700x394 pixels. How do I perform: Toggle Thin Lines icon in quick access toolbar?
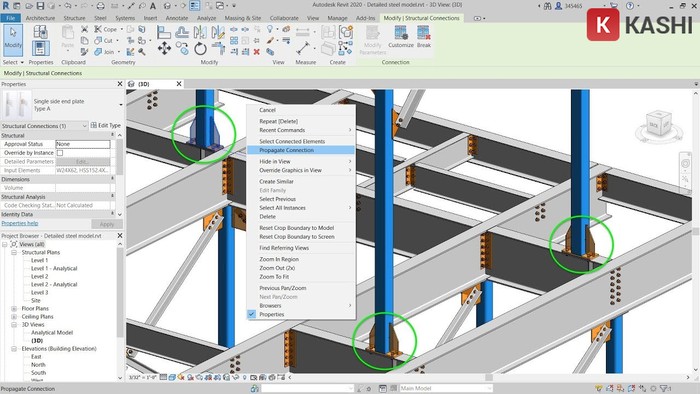195,6
